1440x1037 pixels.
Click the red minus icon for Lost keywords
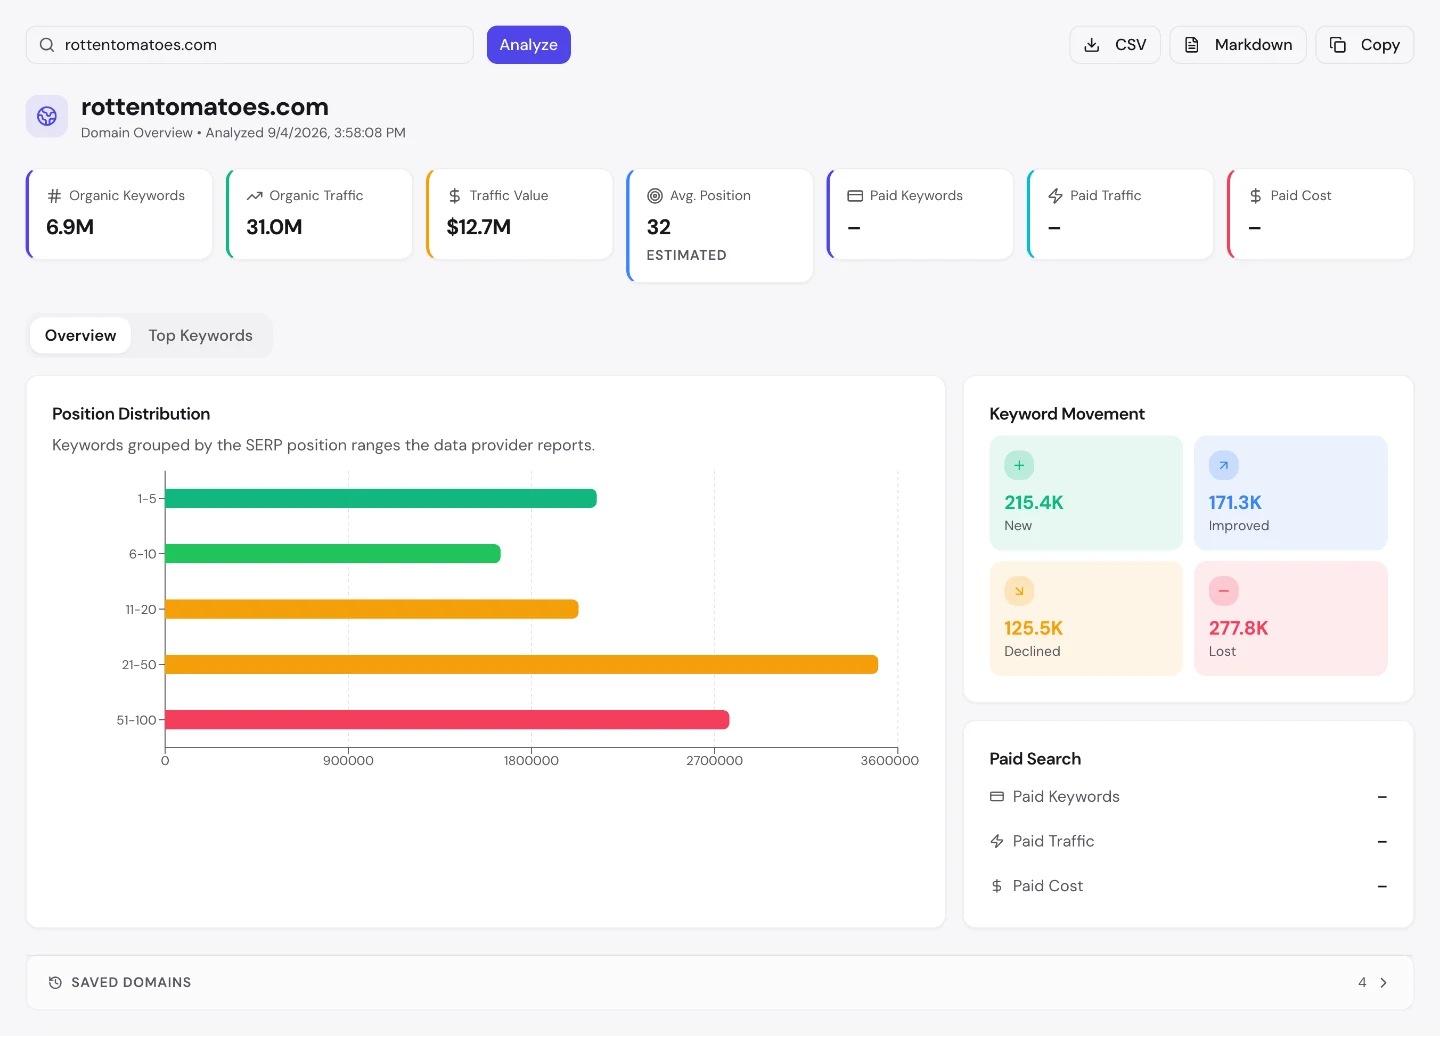(1223, 591)
